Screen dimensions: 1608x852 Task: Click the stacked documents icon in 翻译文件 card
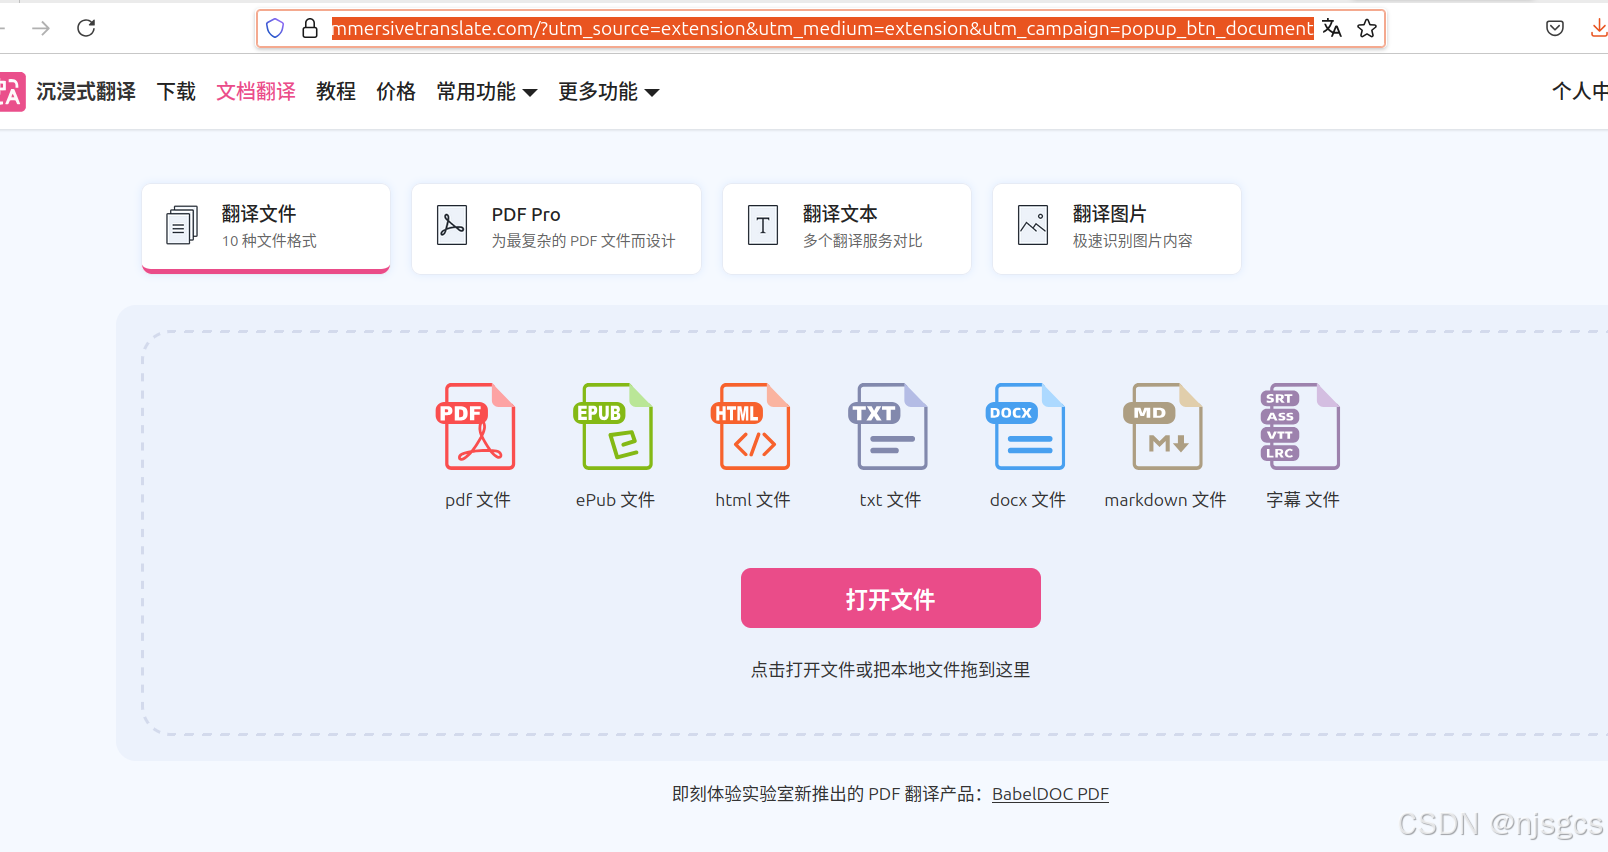182,226
